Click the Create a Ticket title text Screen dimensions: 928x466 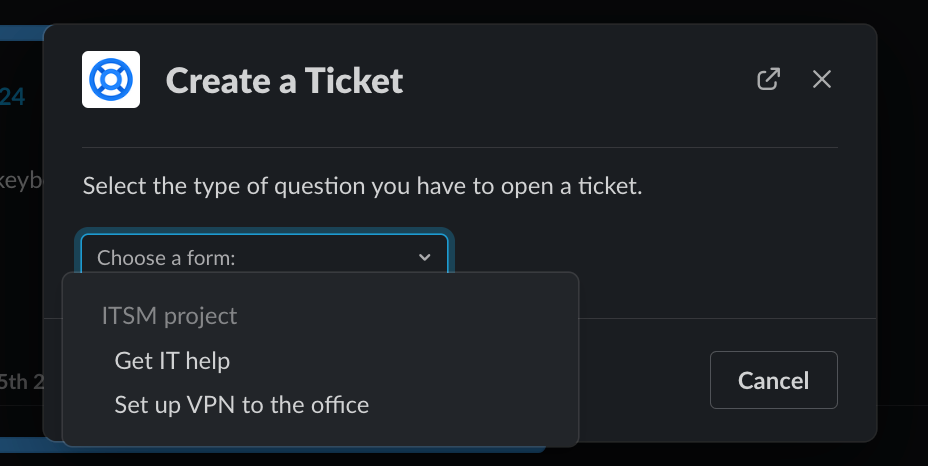click(x=284, y=80)
